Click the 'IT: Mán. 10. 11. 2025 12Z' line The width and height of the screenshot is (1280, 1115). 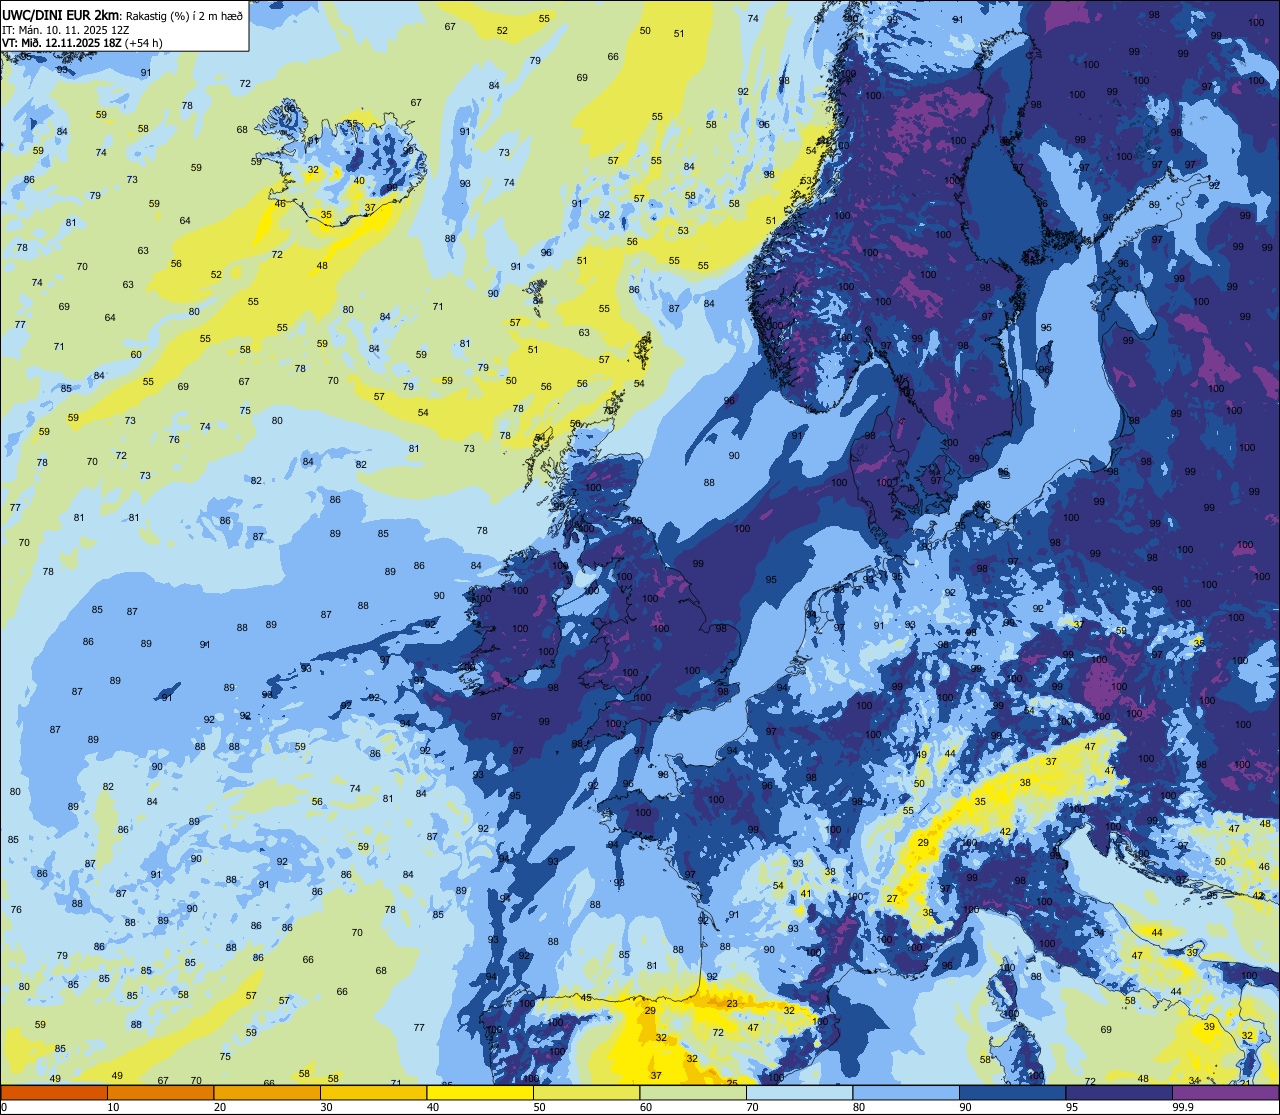click(x=66, y=30)
